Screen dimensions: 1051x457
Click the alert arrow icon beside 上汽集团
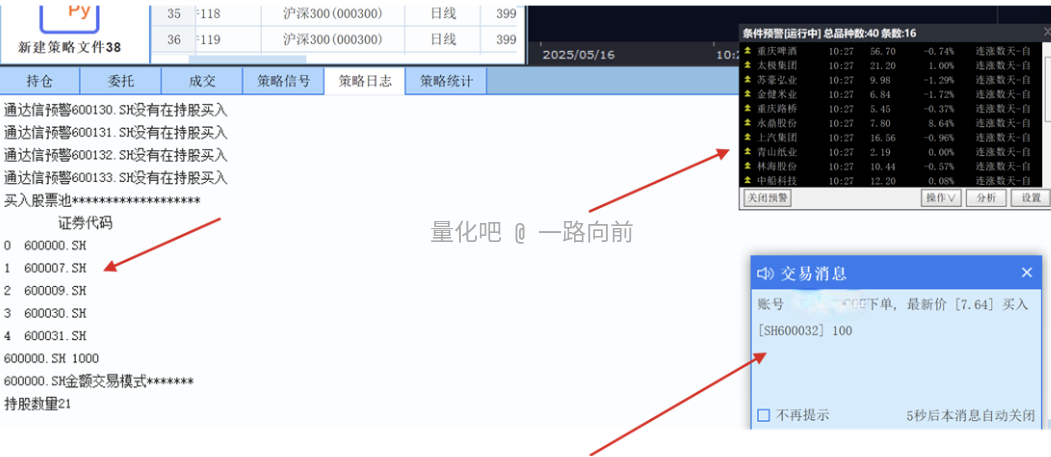747,138
